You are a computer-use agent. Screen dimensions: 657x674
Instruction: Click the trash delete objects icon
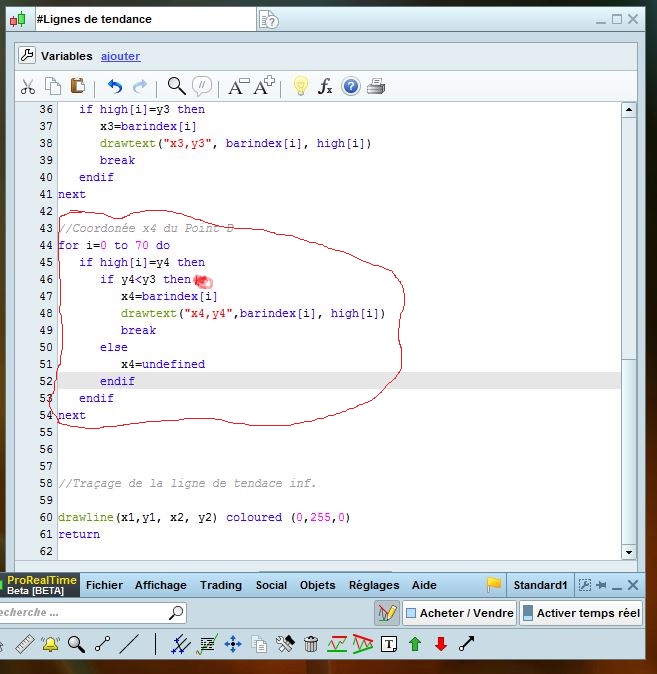point(311,645)
